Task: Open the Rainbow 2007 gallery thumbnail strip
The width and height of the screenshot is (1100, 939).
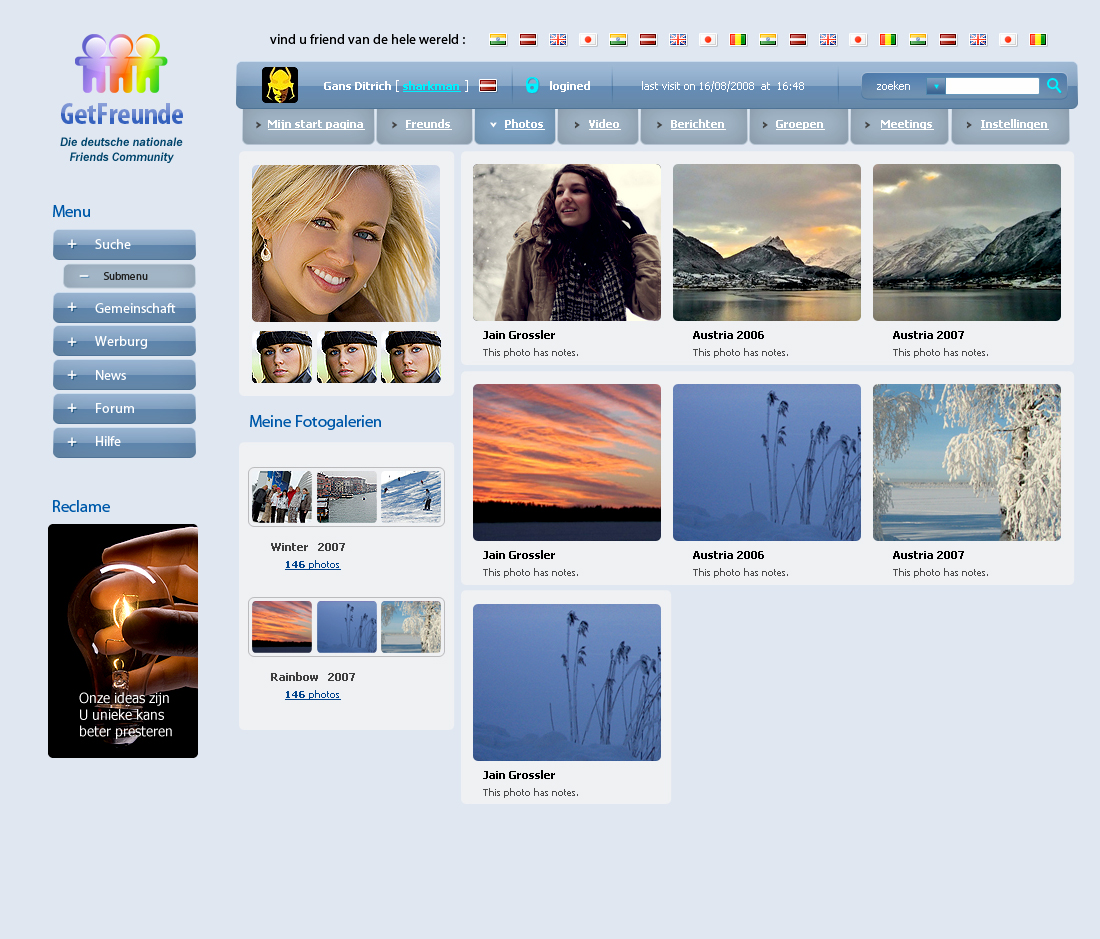Action: [x=347, y=627]
